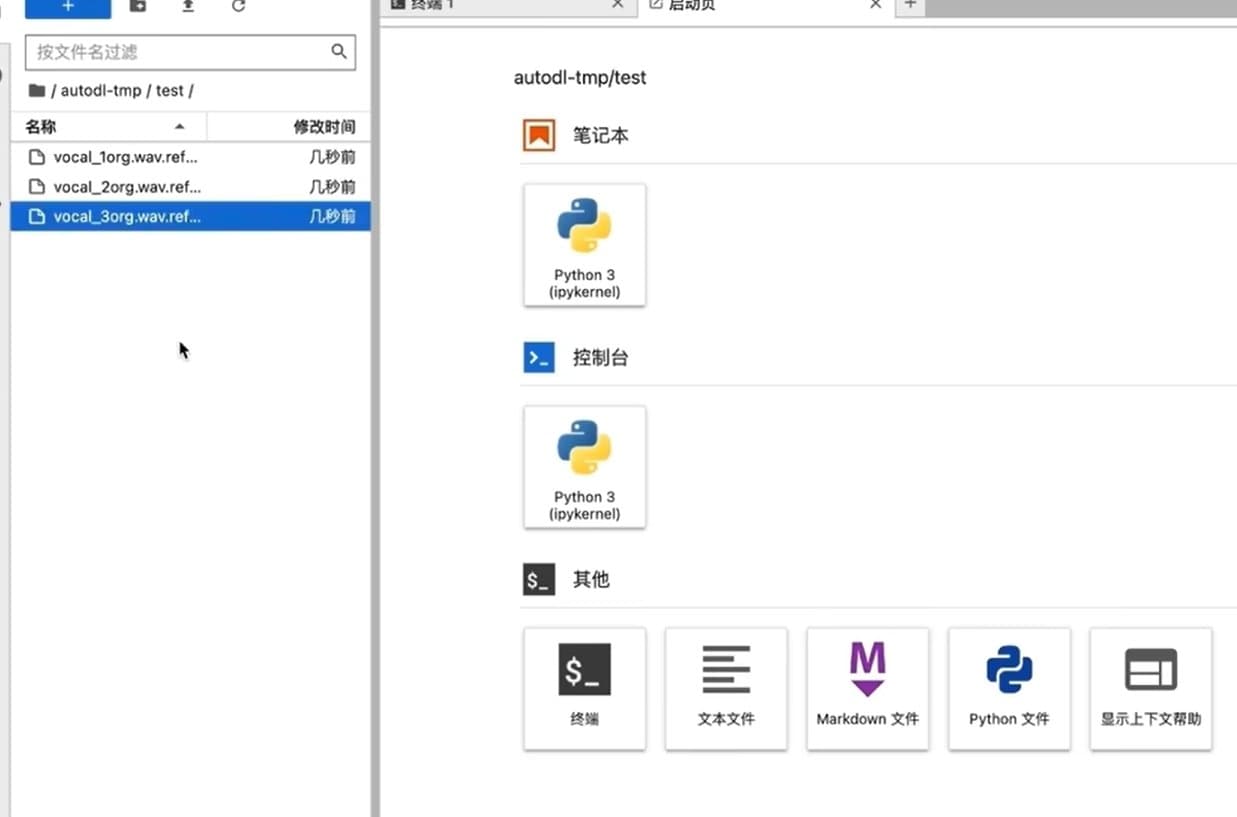The height and width of the screenshot is (817, 1237).
Task: Create a new Markdown file
Action: (867, 688)
